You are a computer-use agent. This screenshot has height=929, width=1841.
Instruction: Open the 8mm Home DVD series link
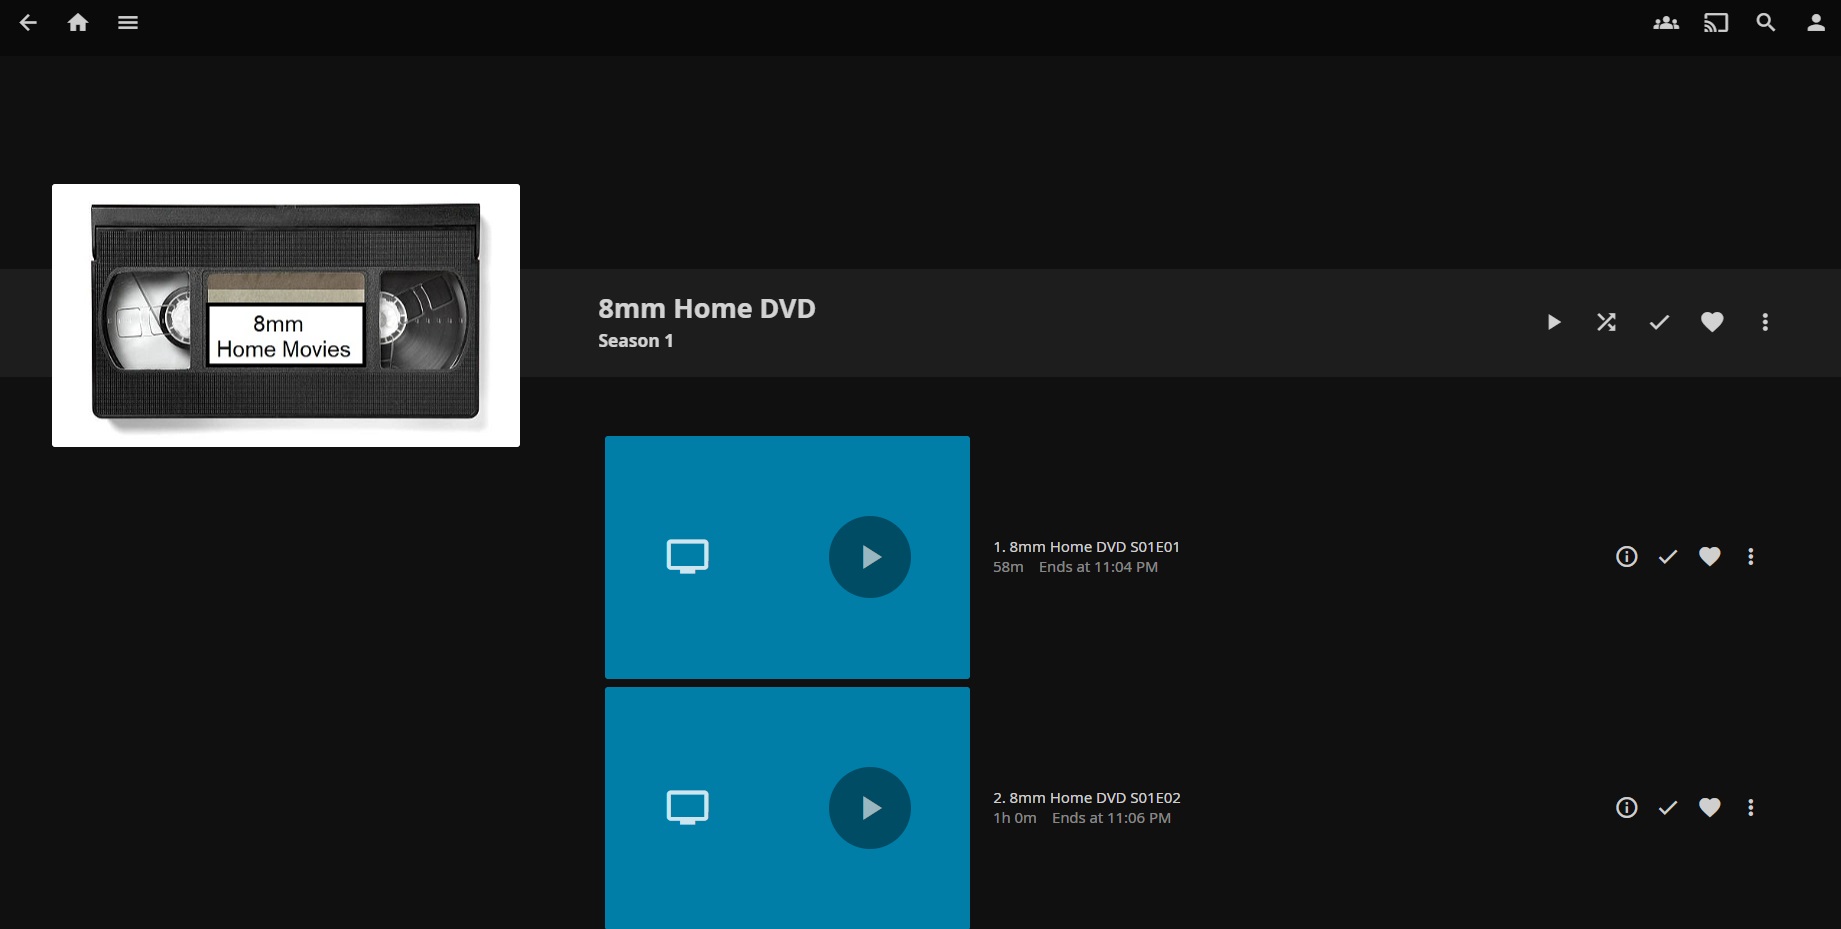click(x=706, y=309)
